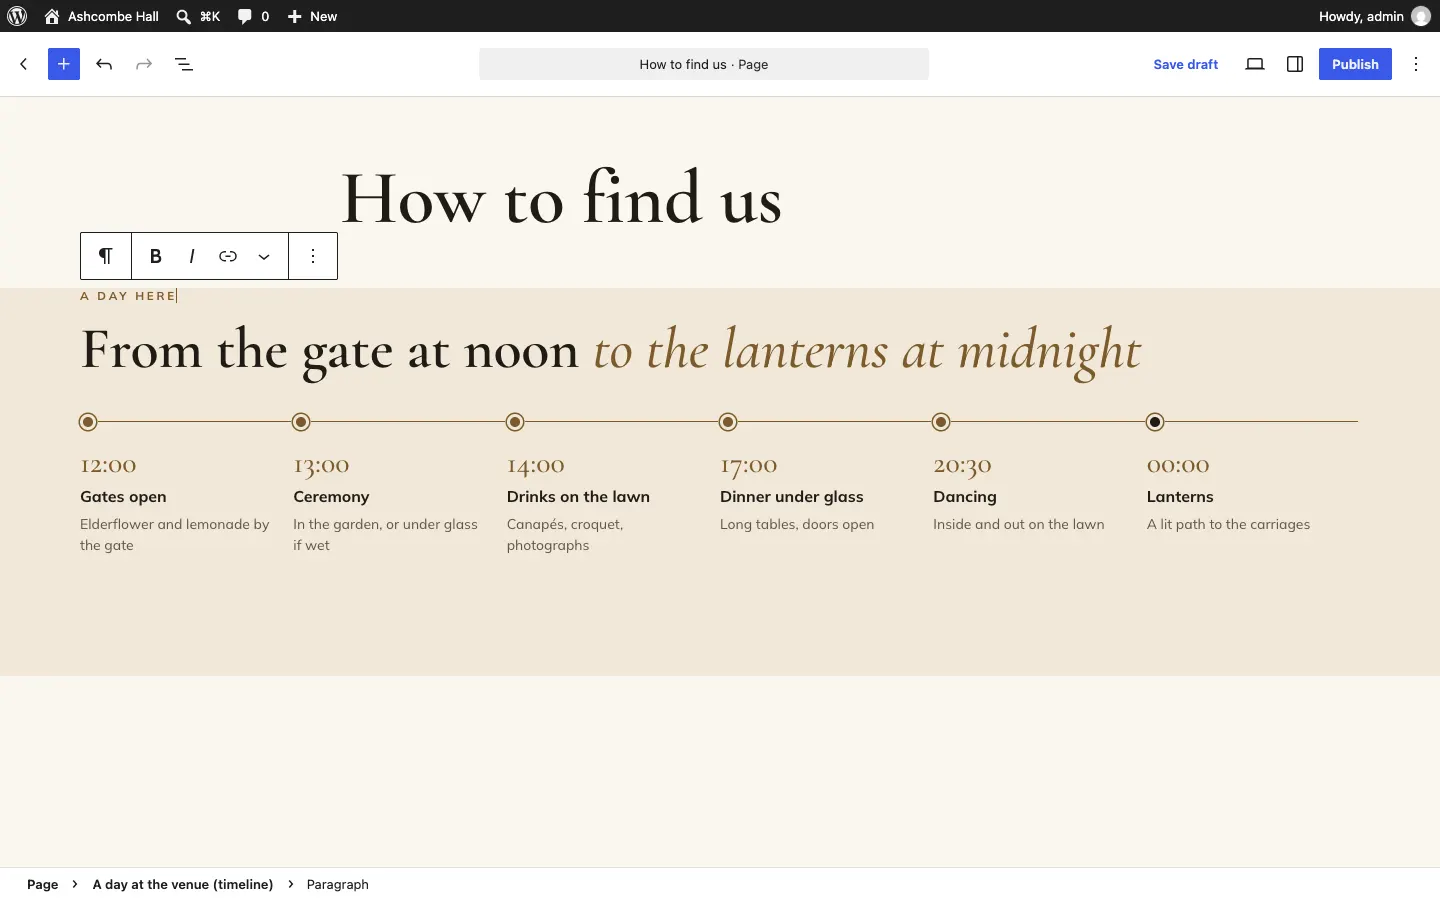Click the 'Drinks on the lawn' title

(x=578, y=497)
